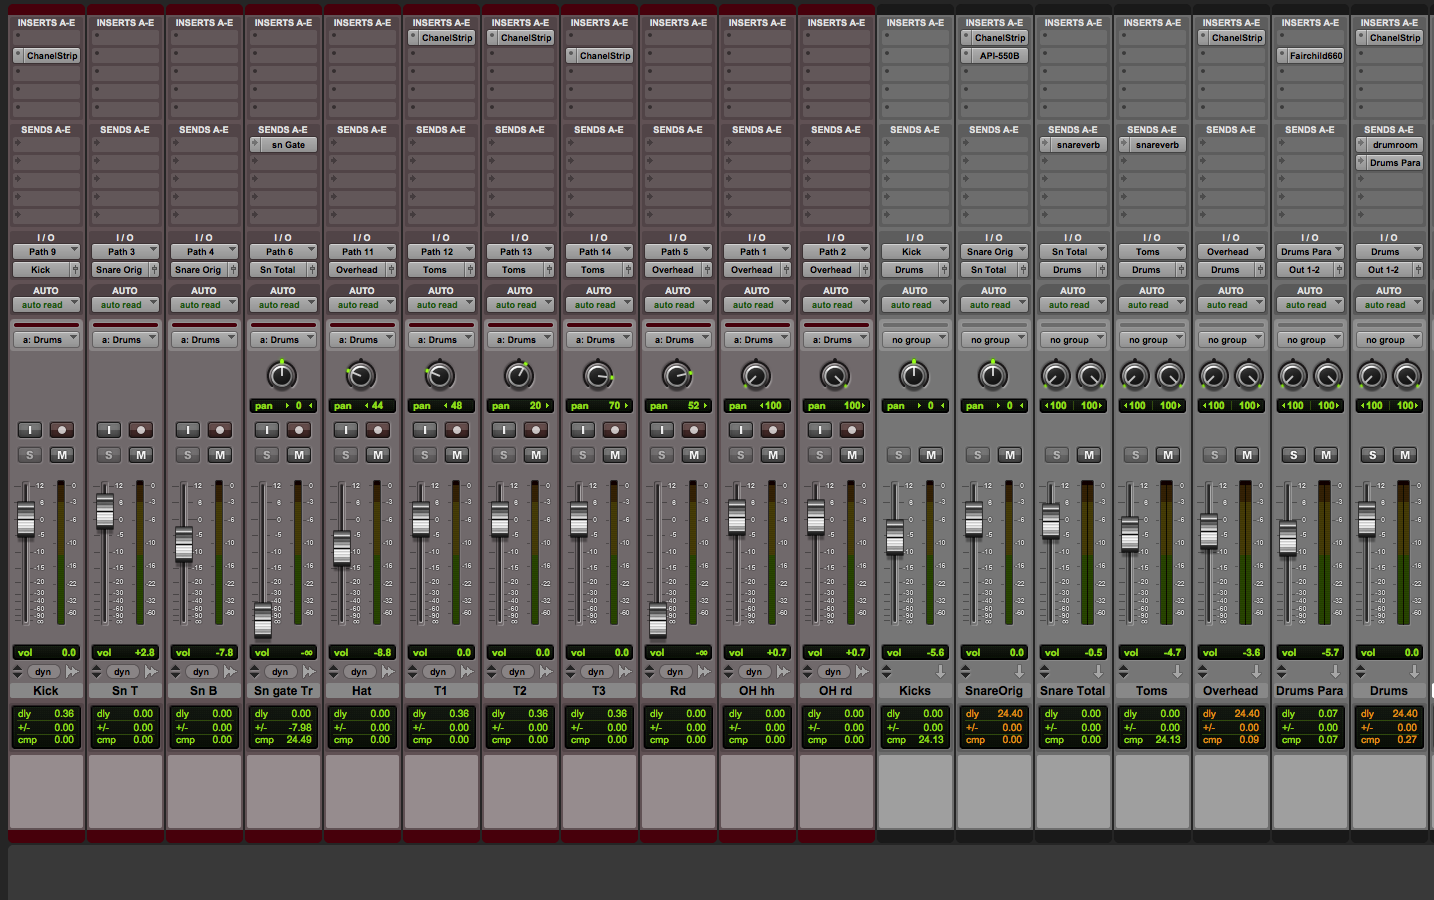
Task: Click the voice selector arrows on Kick
Action: coord(19,672)
